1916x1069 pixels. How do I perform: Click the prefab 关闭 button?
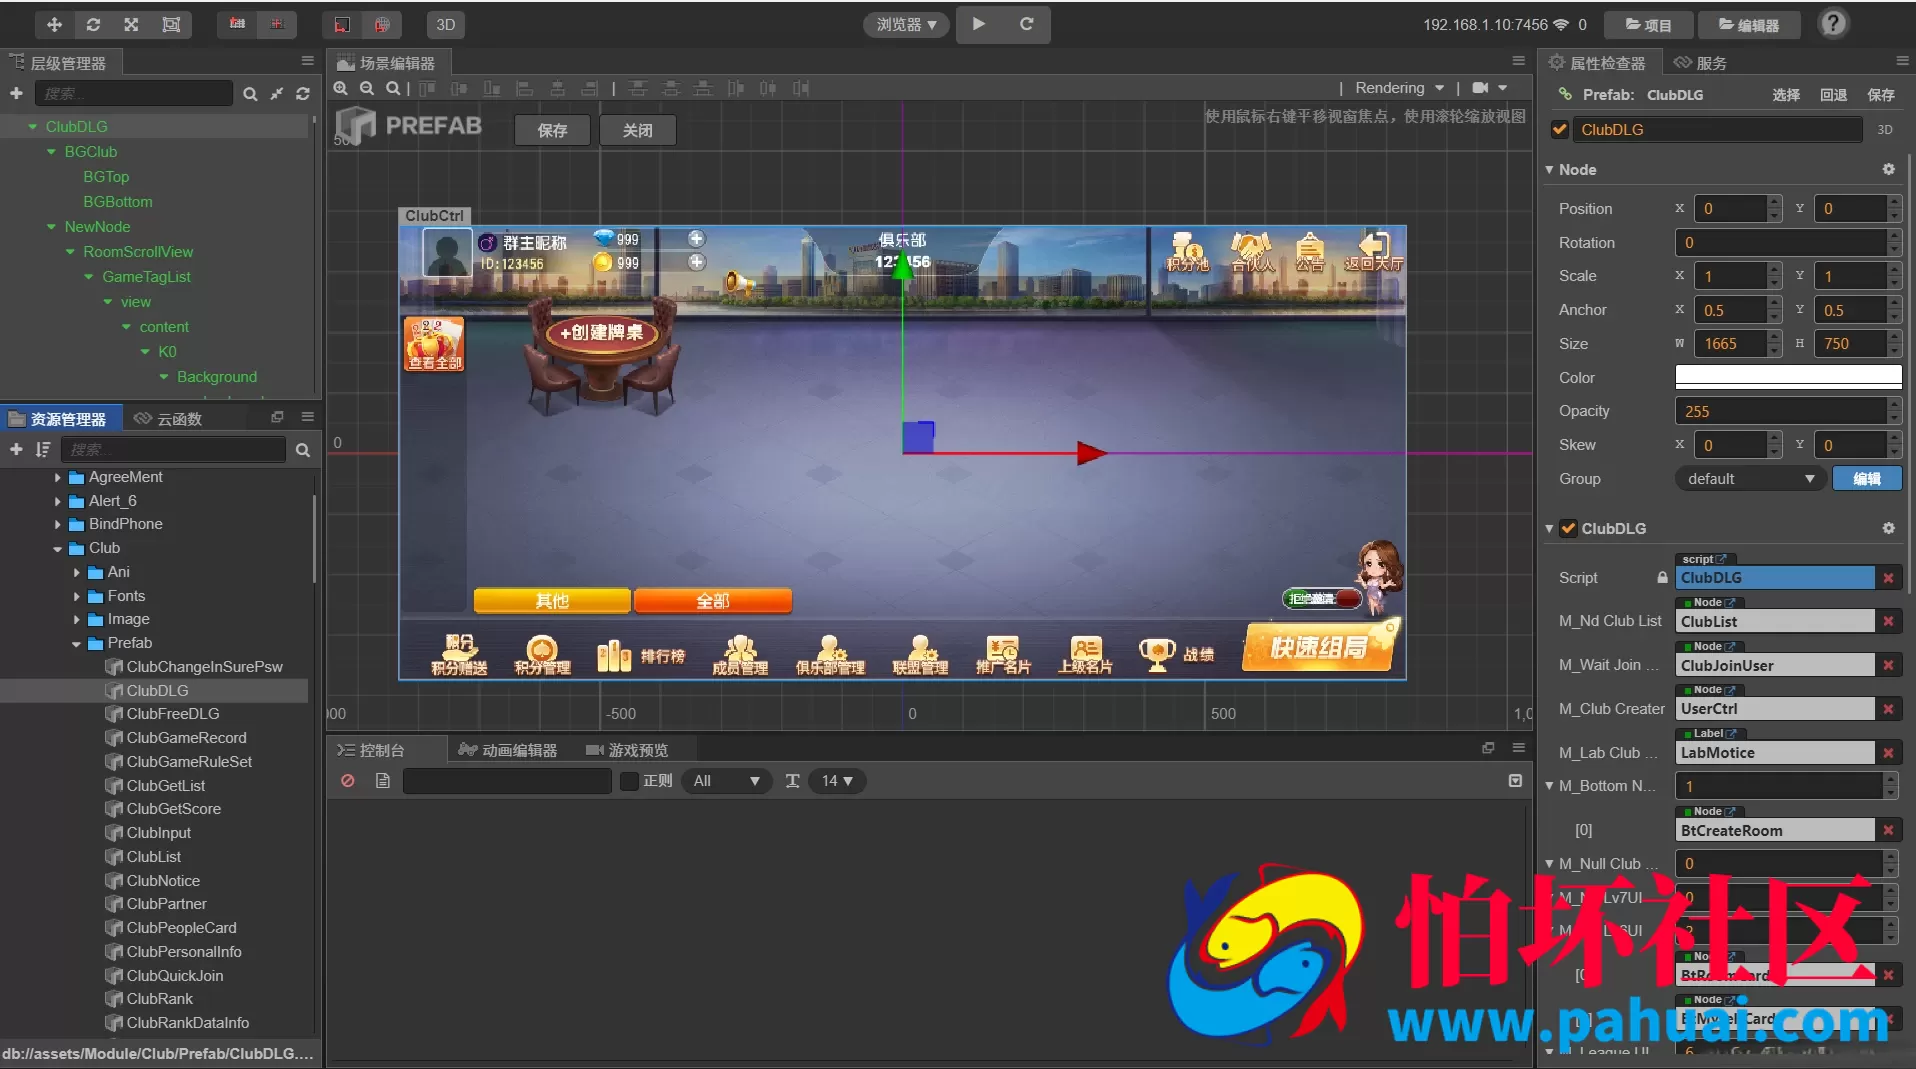tap(638, 130)
